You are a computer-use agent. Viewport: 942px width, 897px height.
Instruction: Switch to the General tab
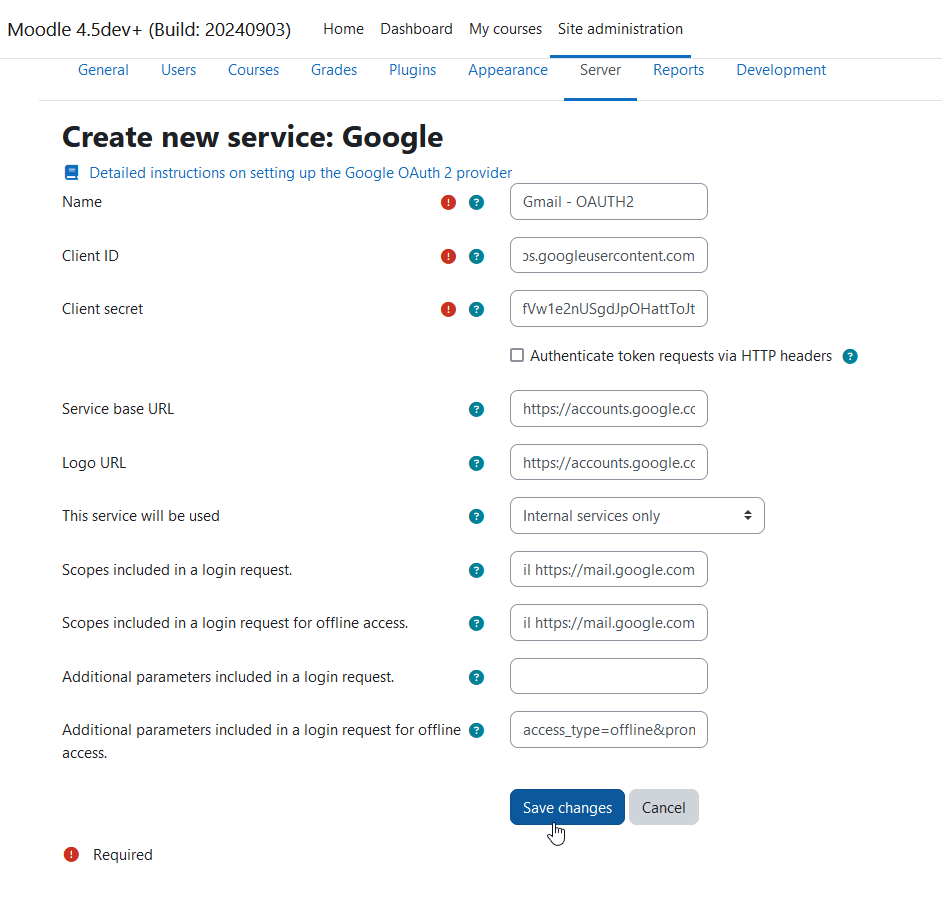point(103,70)
